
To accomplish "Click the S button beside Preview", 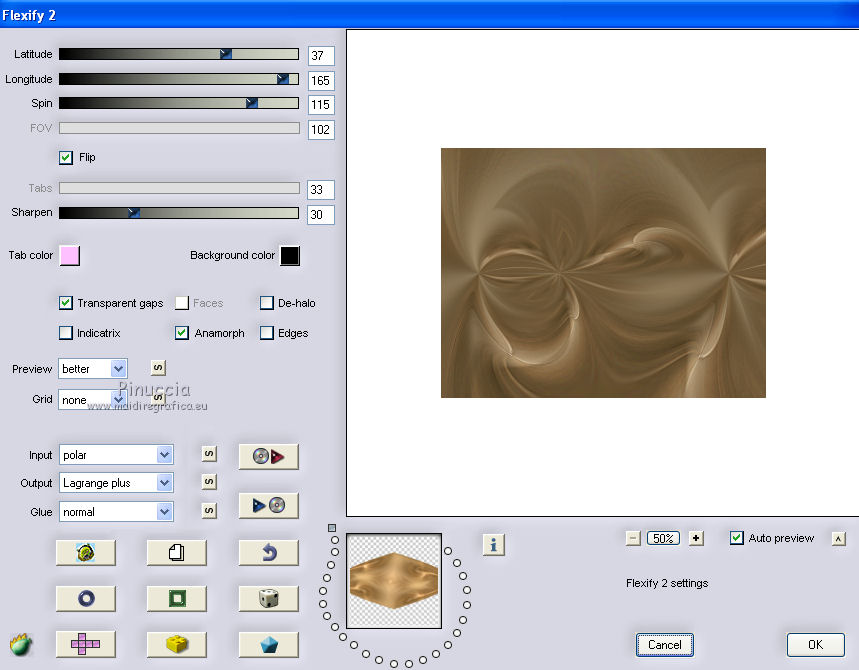I will click(x=158, y=368).
